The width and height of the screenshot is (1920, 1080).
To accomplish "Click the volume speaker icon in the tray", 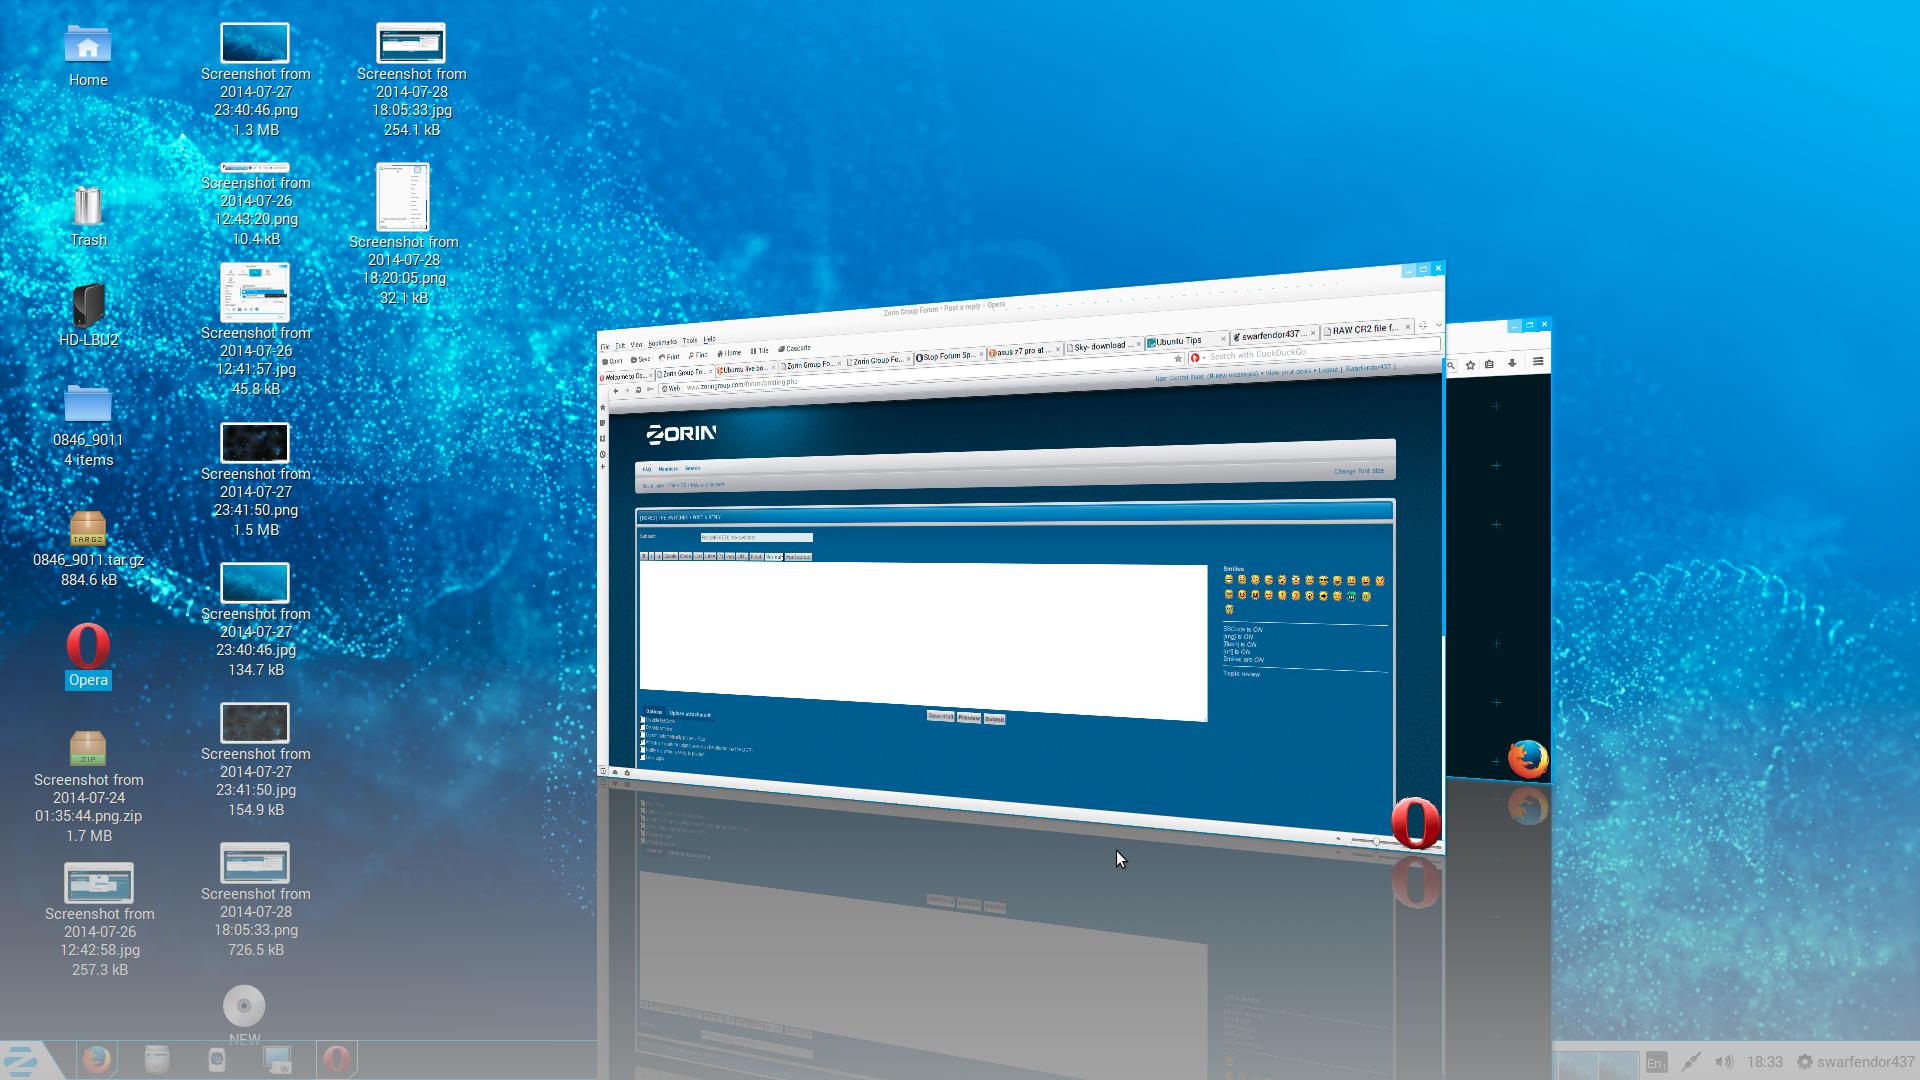I will (x=1724, y=1062).
